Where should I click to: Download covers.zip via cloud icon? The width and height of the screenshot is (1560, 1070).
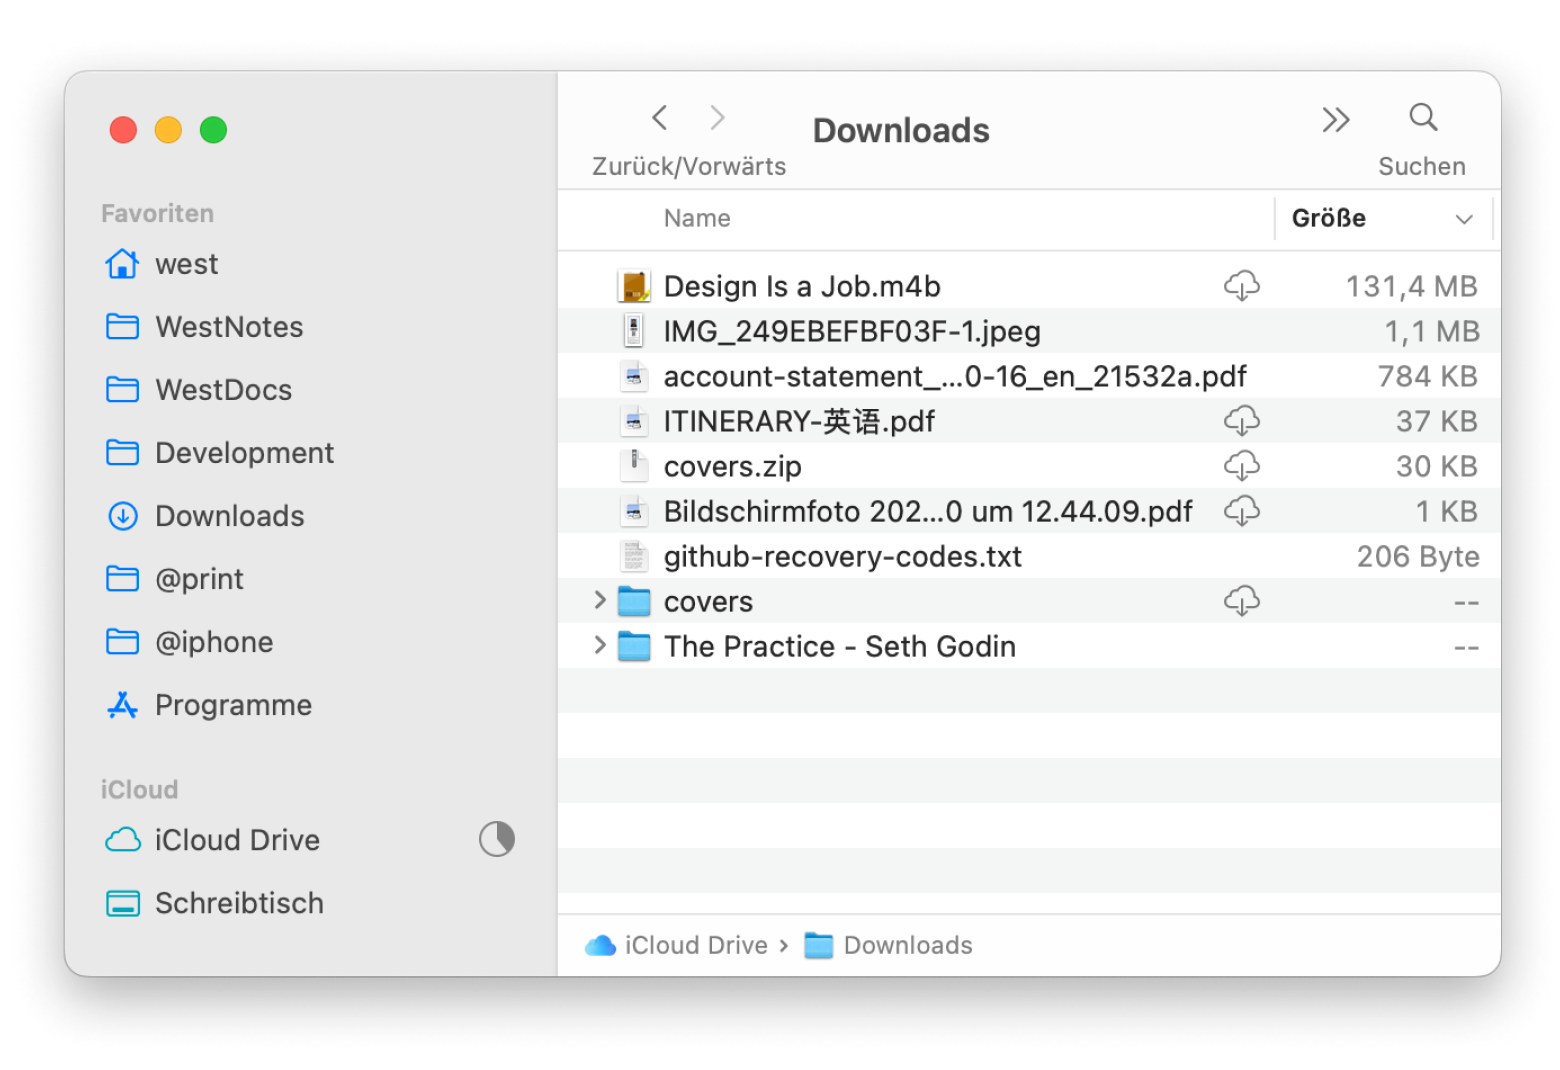click(x=1241, y=466)
